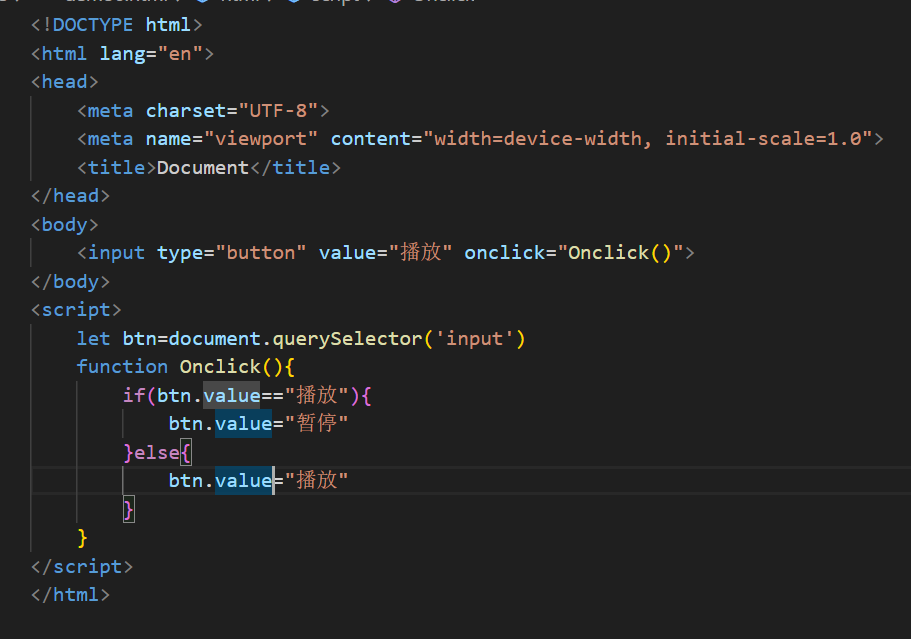Click the if keyword
911x639 pixels.
(x=134, y=396)
